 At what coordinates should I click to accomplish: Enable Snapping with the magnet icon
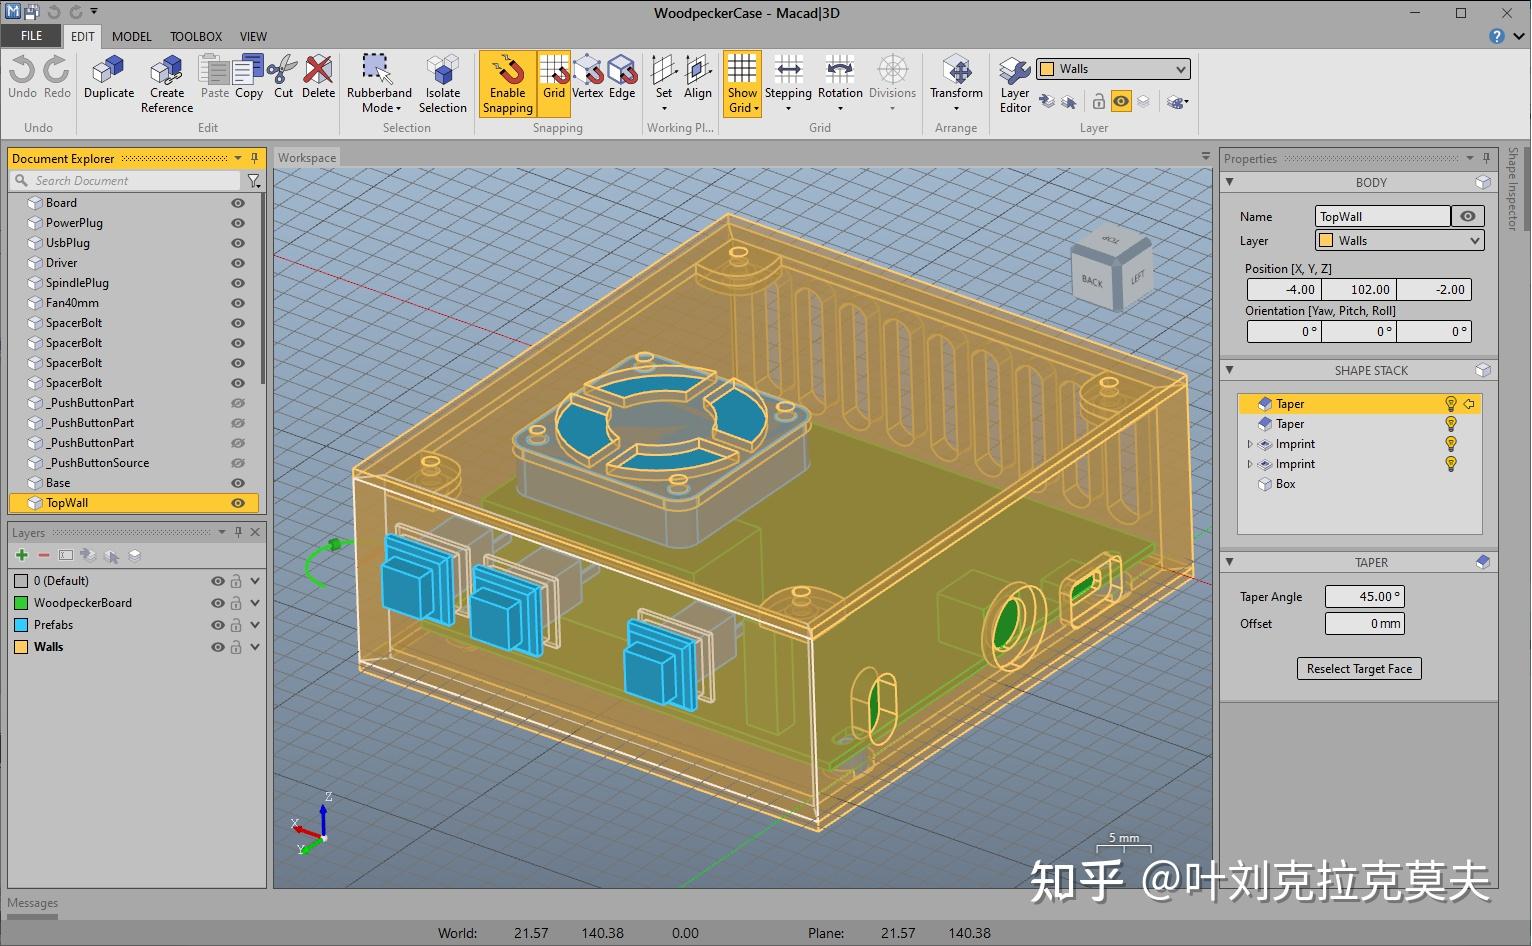(x=508, y=80)
